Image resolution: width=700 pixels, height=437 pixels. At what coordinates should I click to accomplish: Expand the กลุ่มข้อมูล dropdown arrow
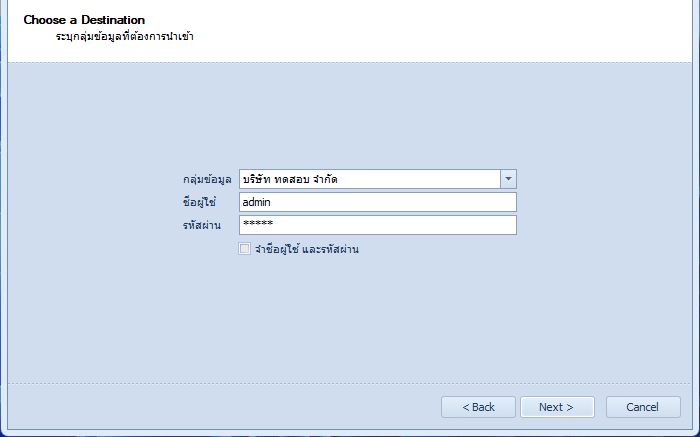[x=508, y=179]
